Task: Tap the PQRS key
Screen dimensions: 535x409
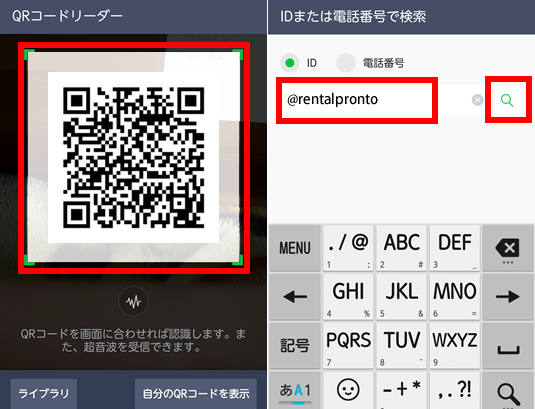Action: [348, 346]
